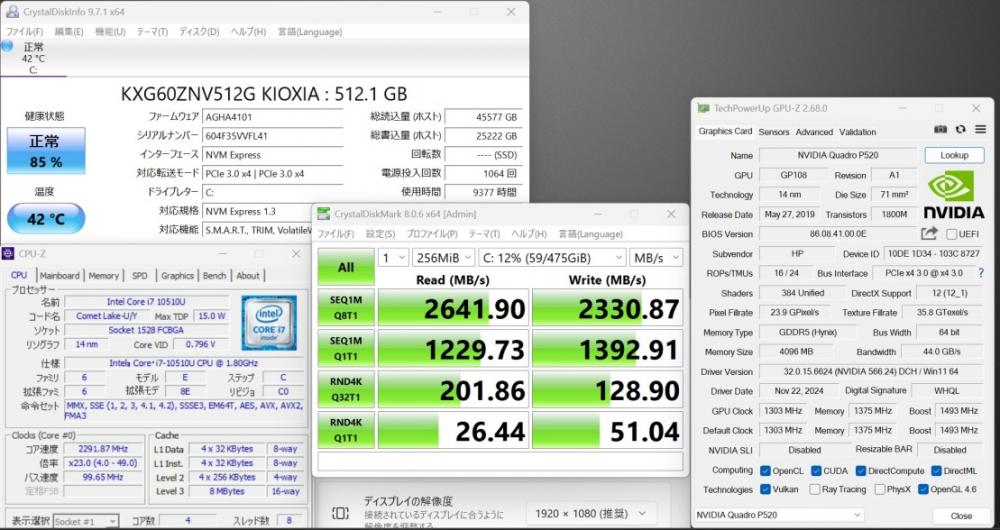
Task: Open the 言語(Language) menu in CrystalDiskMark
Action: (591, 234)
